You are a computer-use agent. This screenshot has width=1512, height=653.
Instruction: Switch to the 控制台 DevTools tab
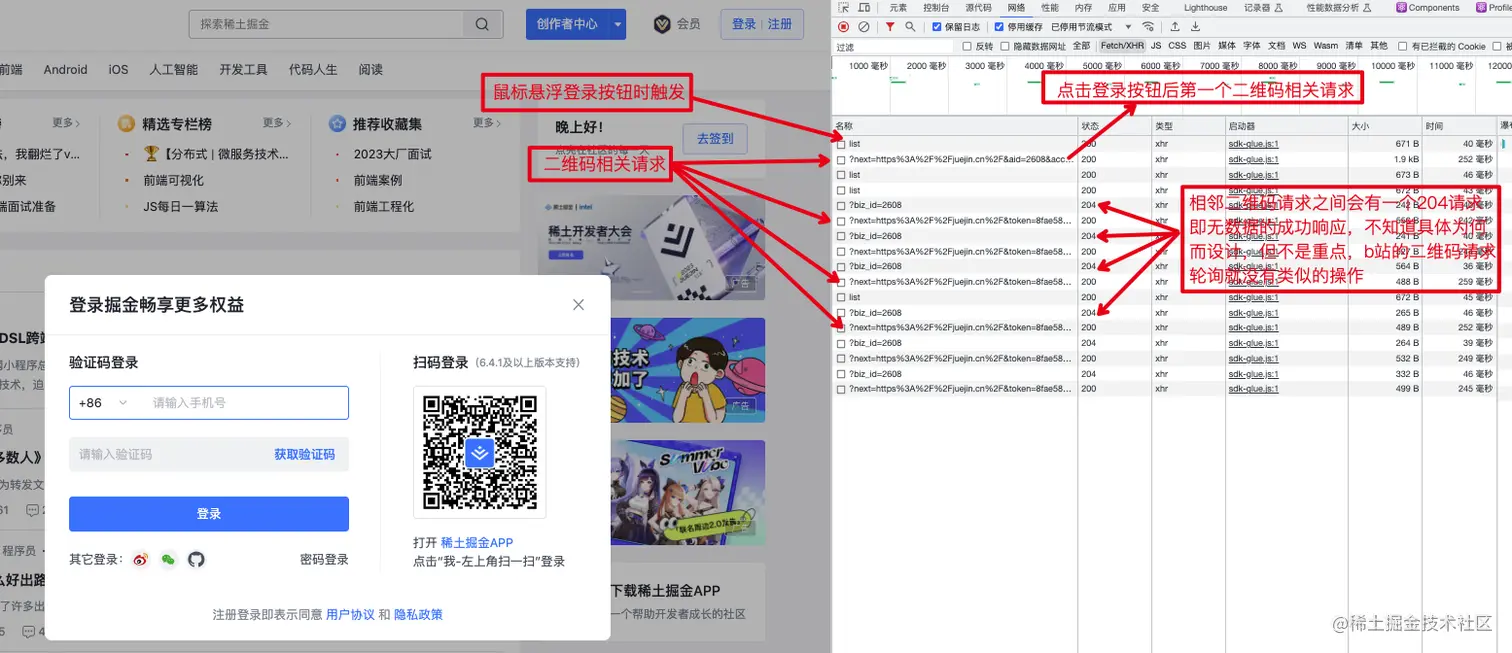pos(935,7)
